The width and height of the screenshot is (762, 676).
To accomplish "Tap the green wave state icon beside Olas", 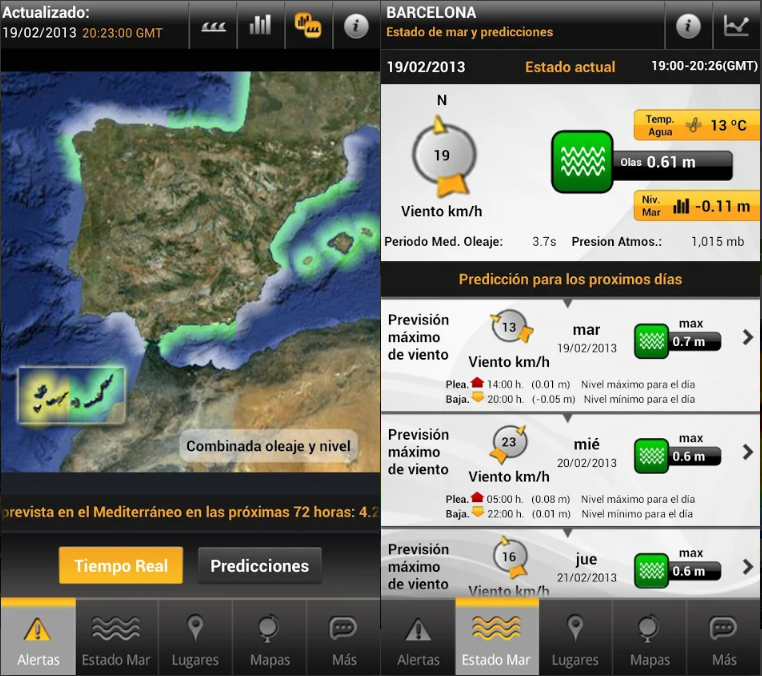I will pos(582,162).
